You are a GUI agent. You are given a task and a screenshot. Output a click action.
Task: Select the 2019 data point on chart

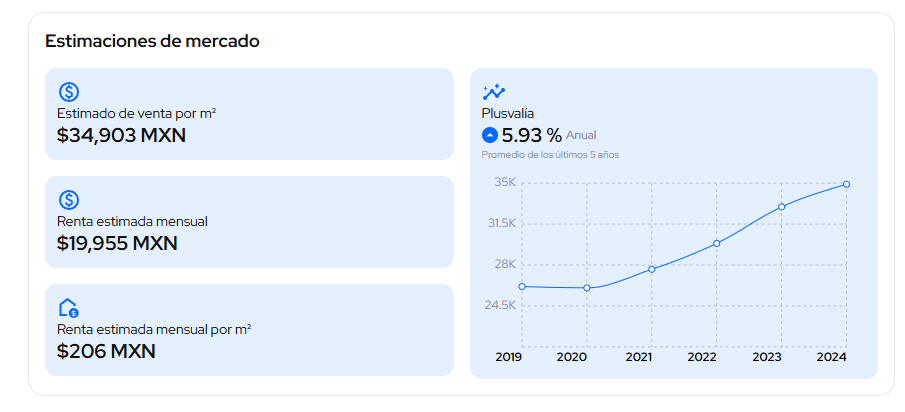point(522,286)
